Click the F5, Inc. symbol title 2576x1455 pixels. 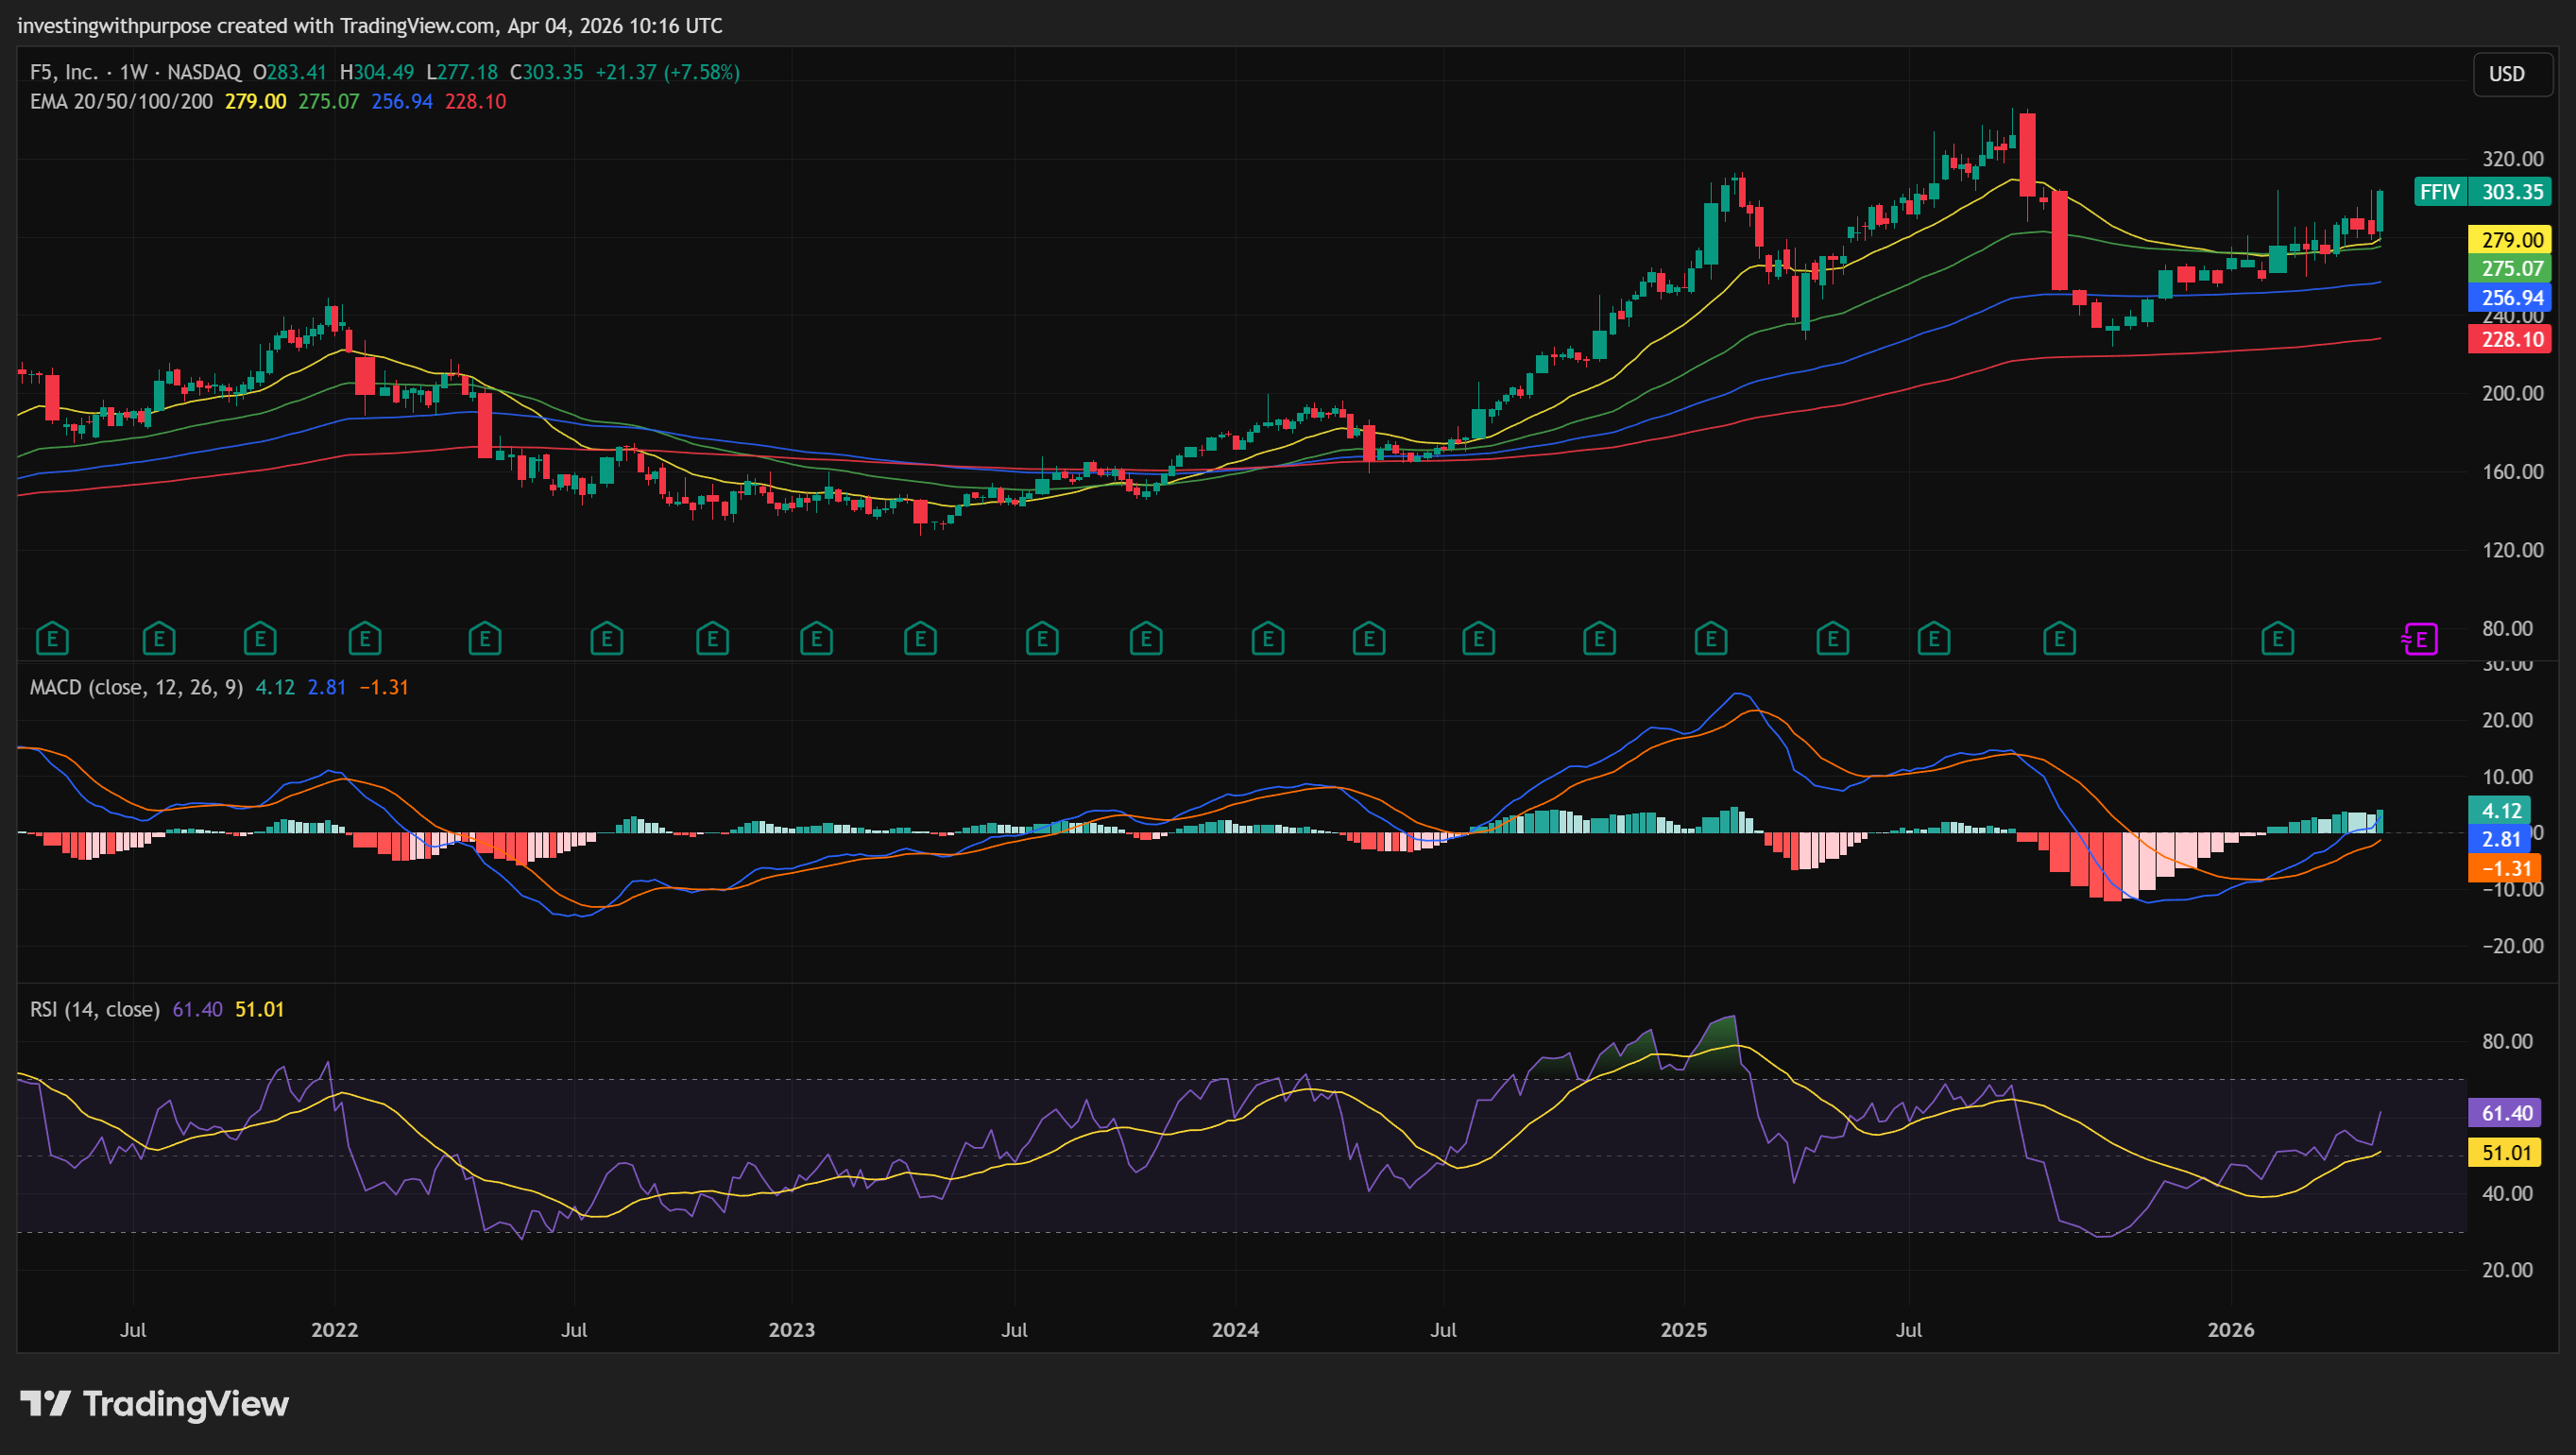click(64, 72)
